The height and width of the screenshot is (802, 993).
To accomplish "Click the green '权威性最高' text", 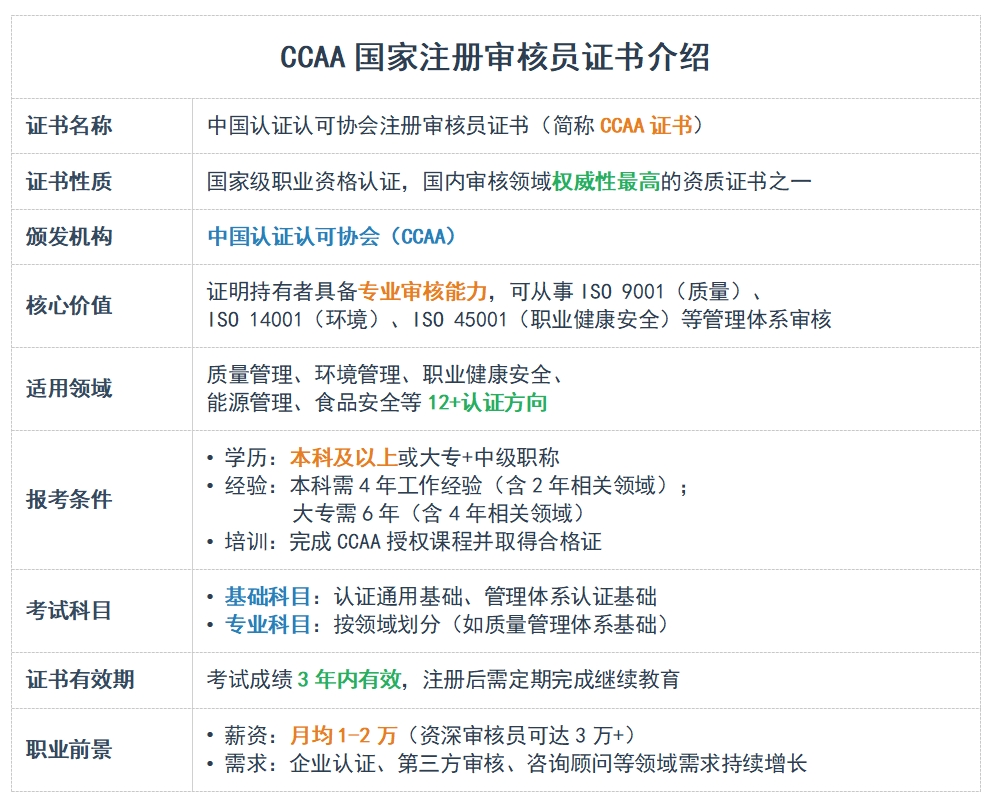I will pyautogui.click(x=606, y=181).
